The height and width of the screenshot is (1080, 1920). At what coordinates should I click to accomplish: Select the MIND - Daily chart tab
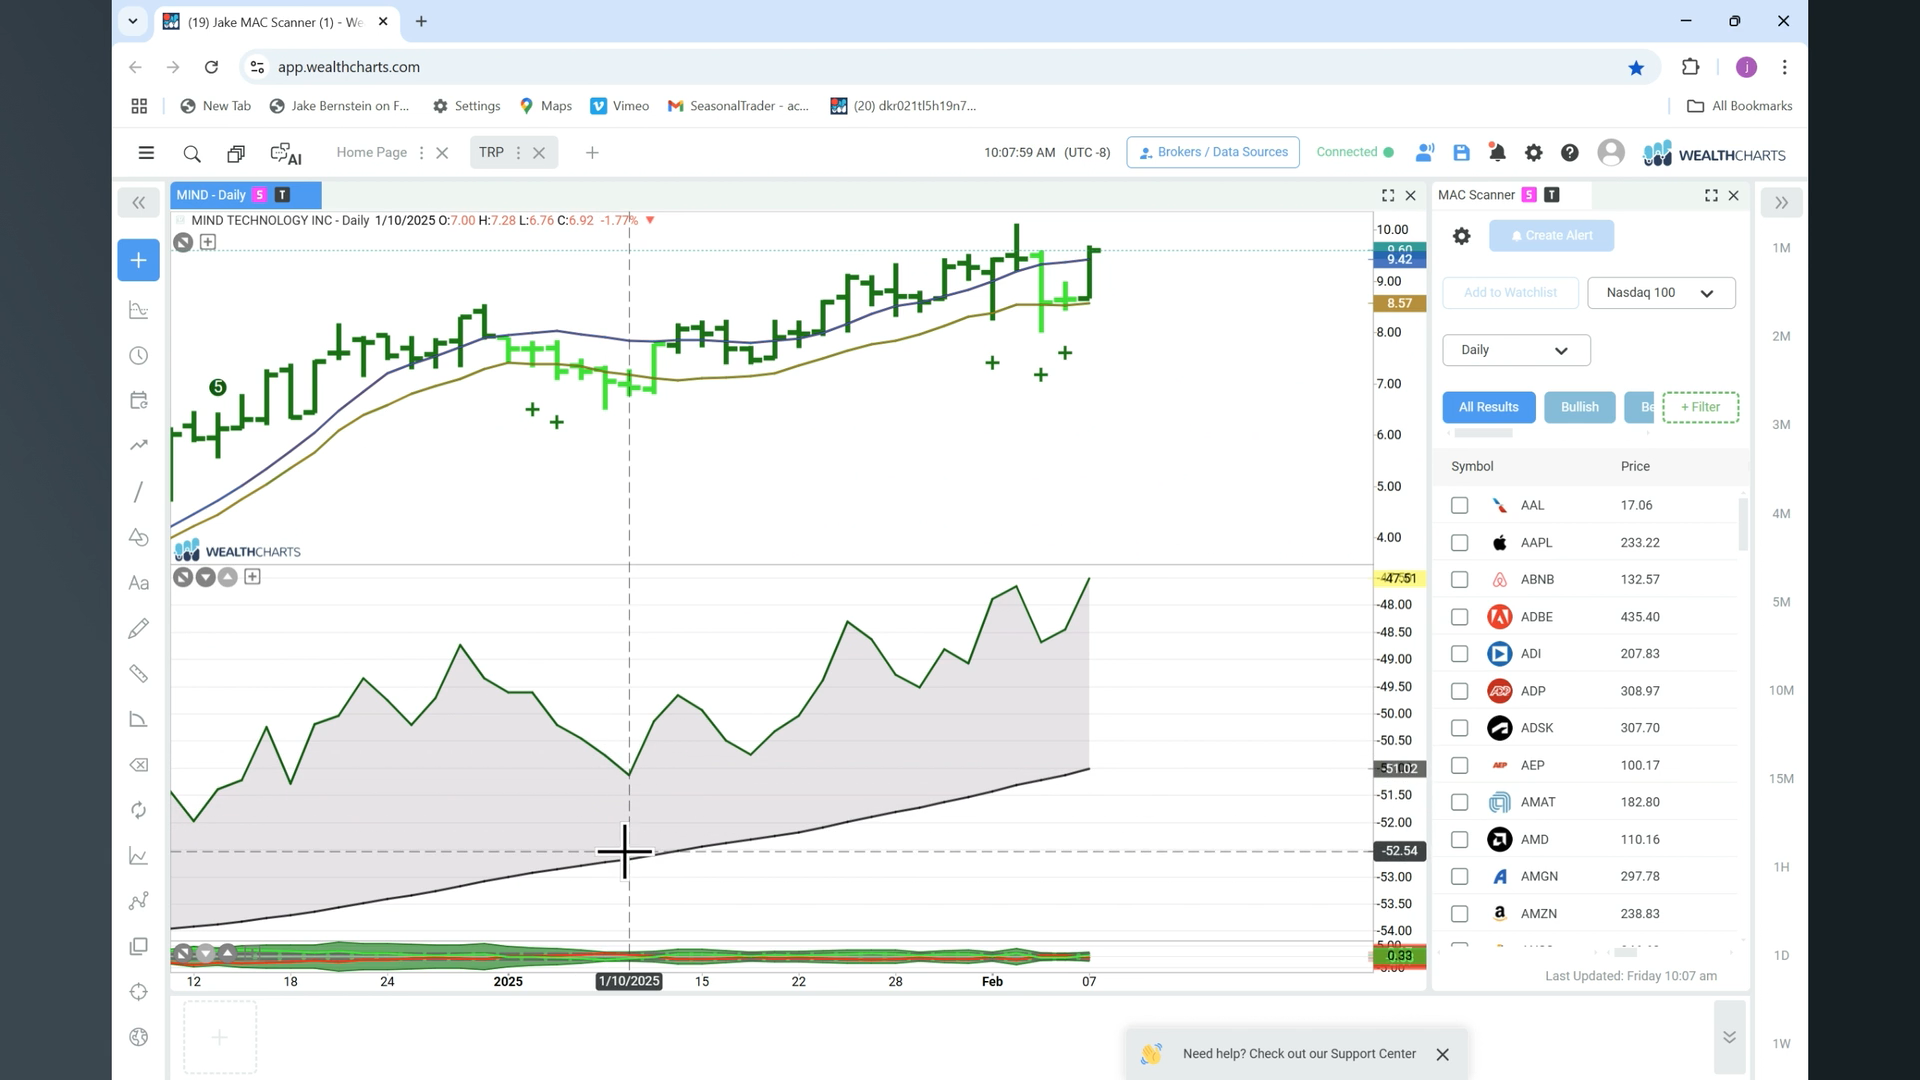click(246, 195)
